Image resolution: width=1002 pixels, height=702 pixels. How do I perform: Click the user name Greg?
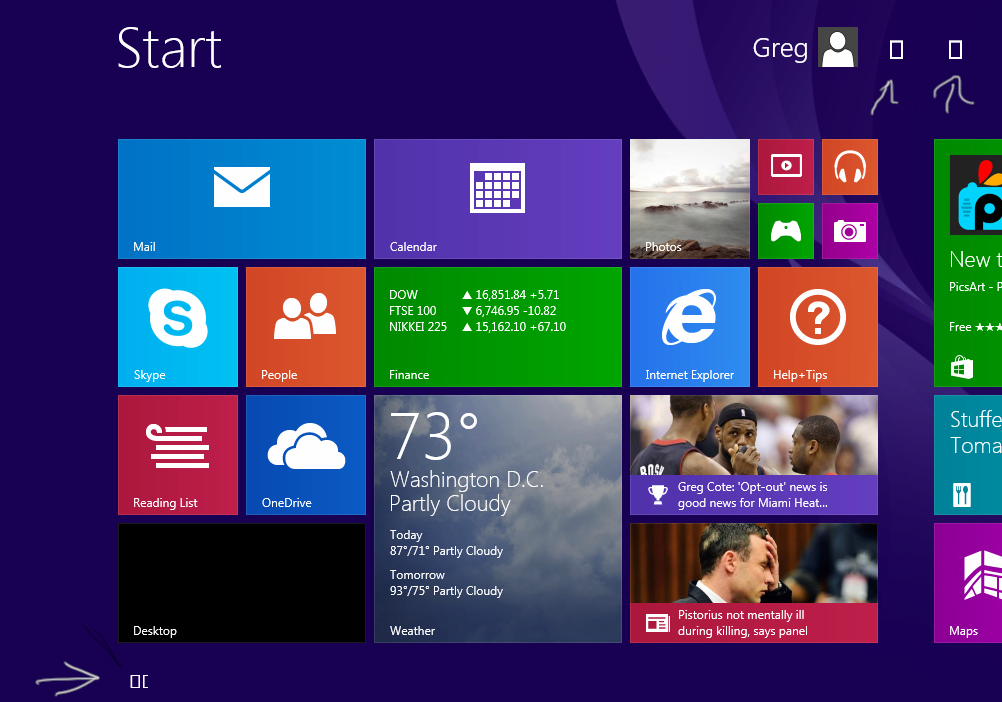coord(780,48)
